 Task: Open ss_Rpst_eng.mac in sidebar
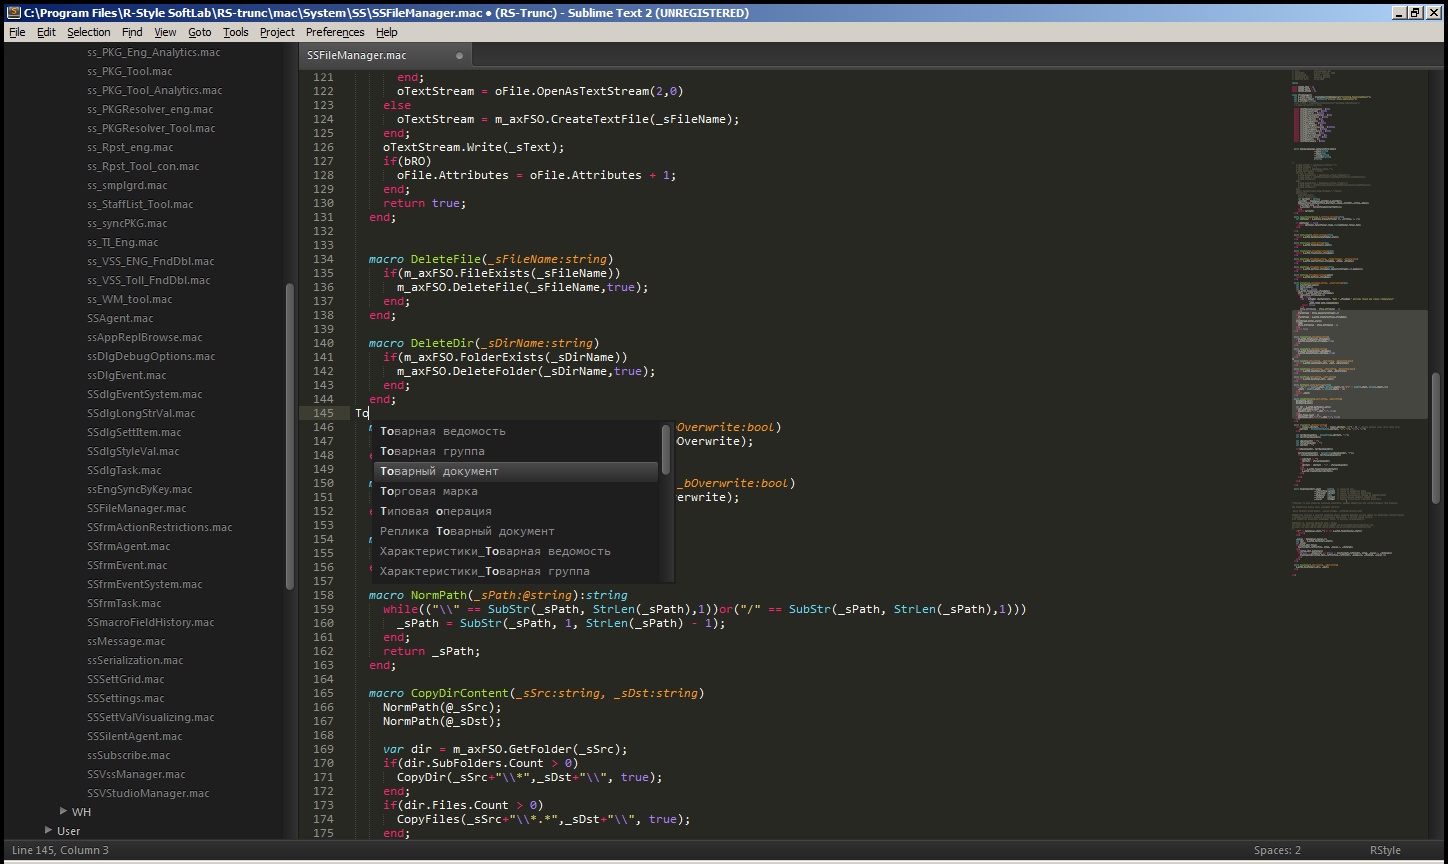pos(130,147)
